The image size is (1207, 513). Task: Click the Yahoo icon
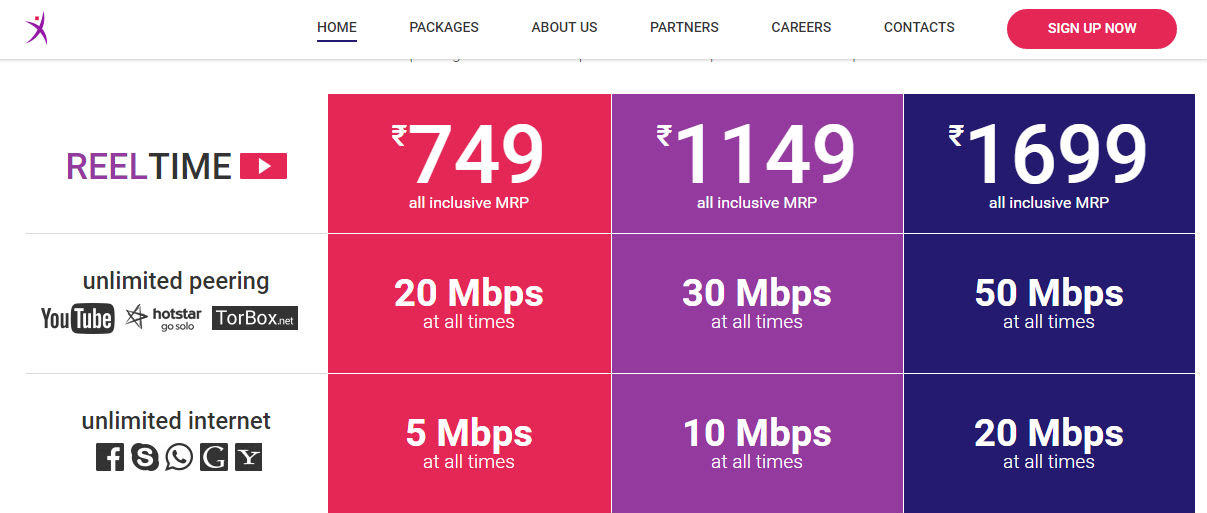point(248,457)
